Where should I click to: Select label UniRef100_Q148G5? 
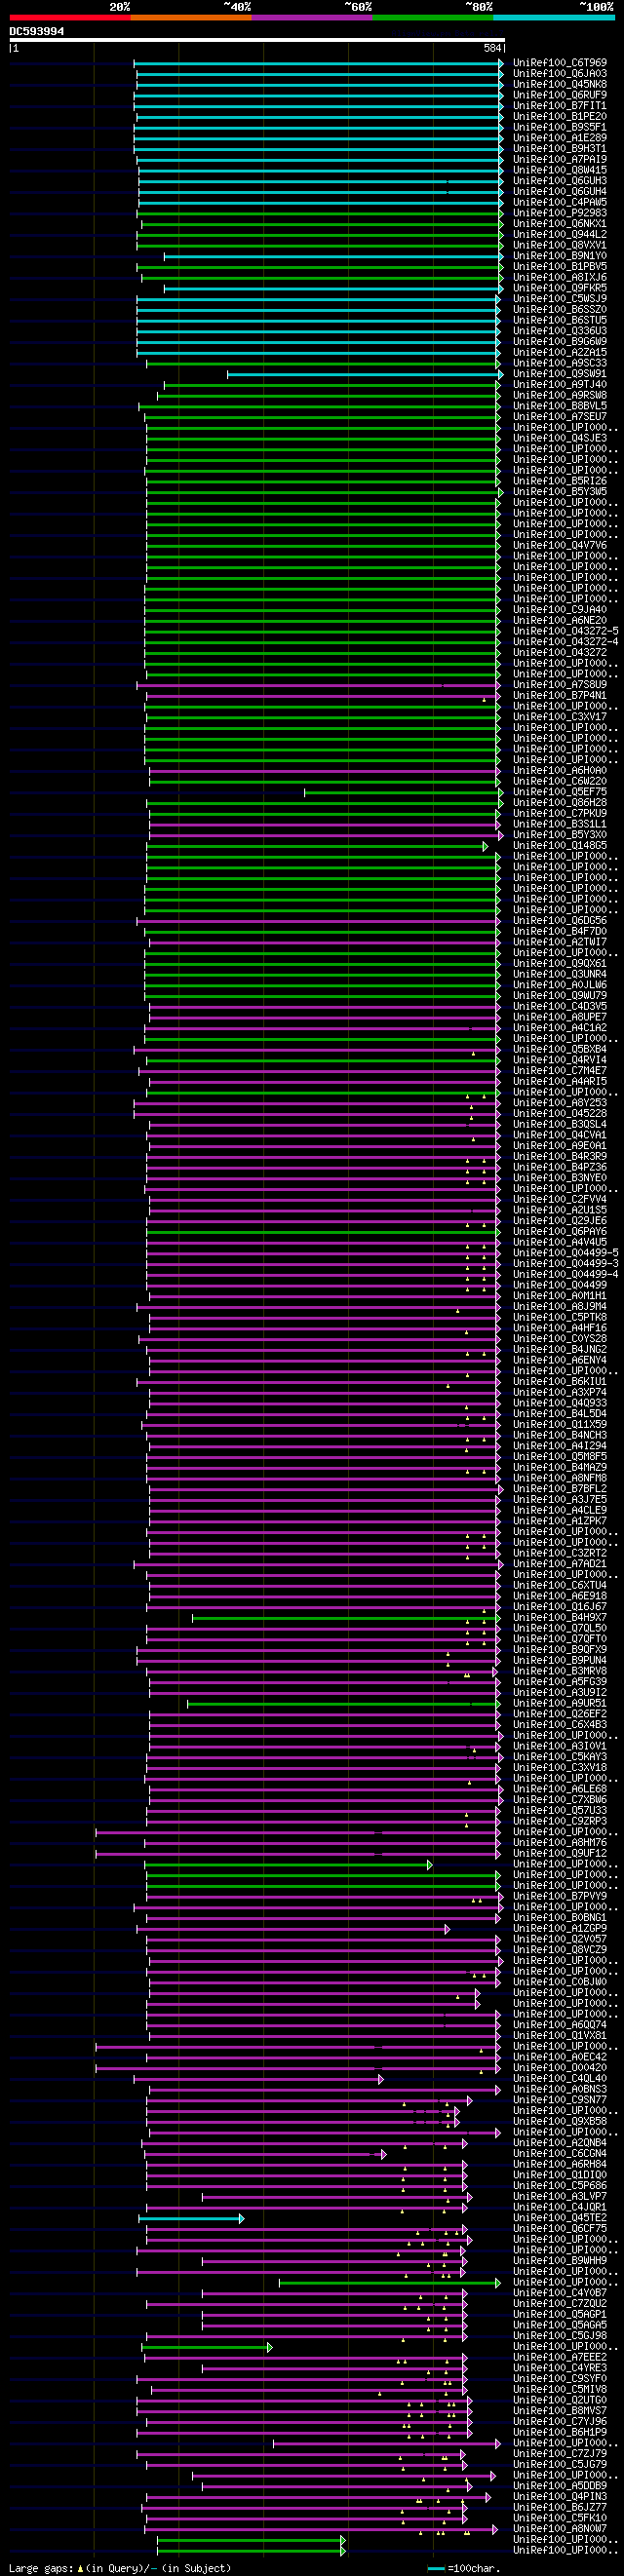coord(560,846)
